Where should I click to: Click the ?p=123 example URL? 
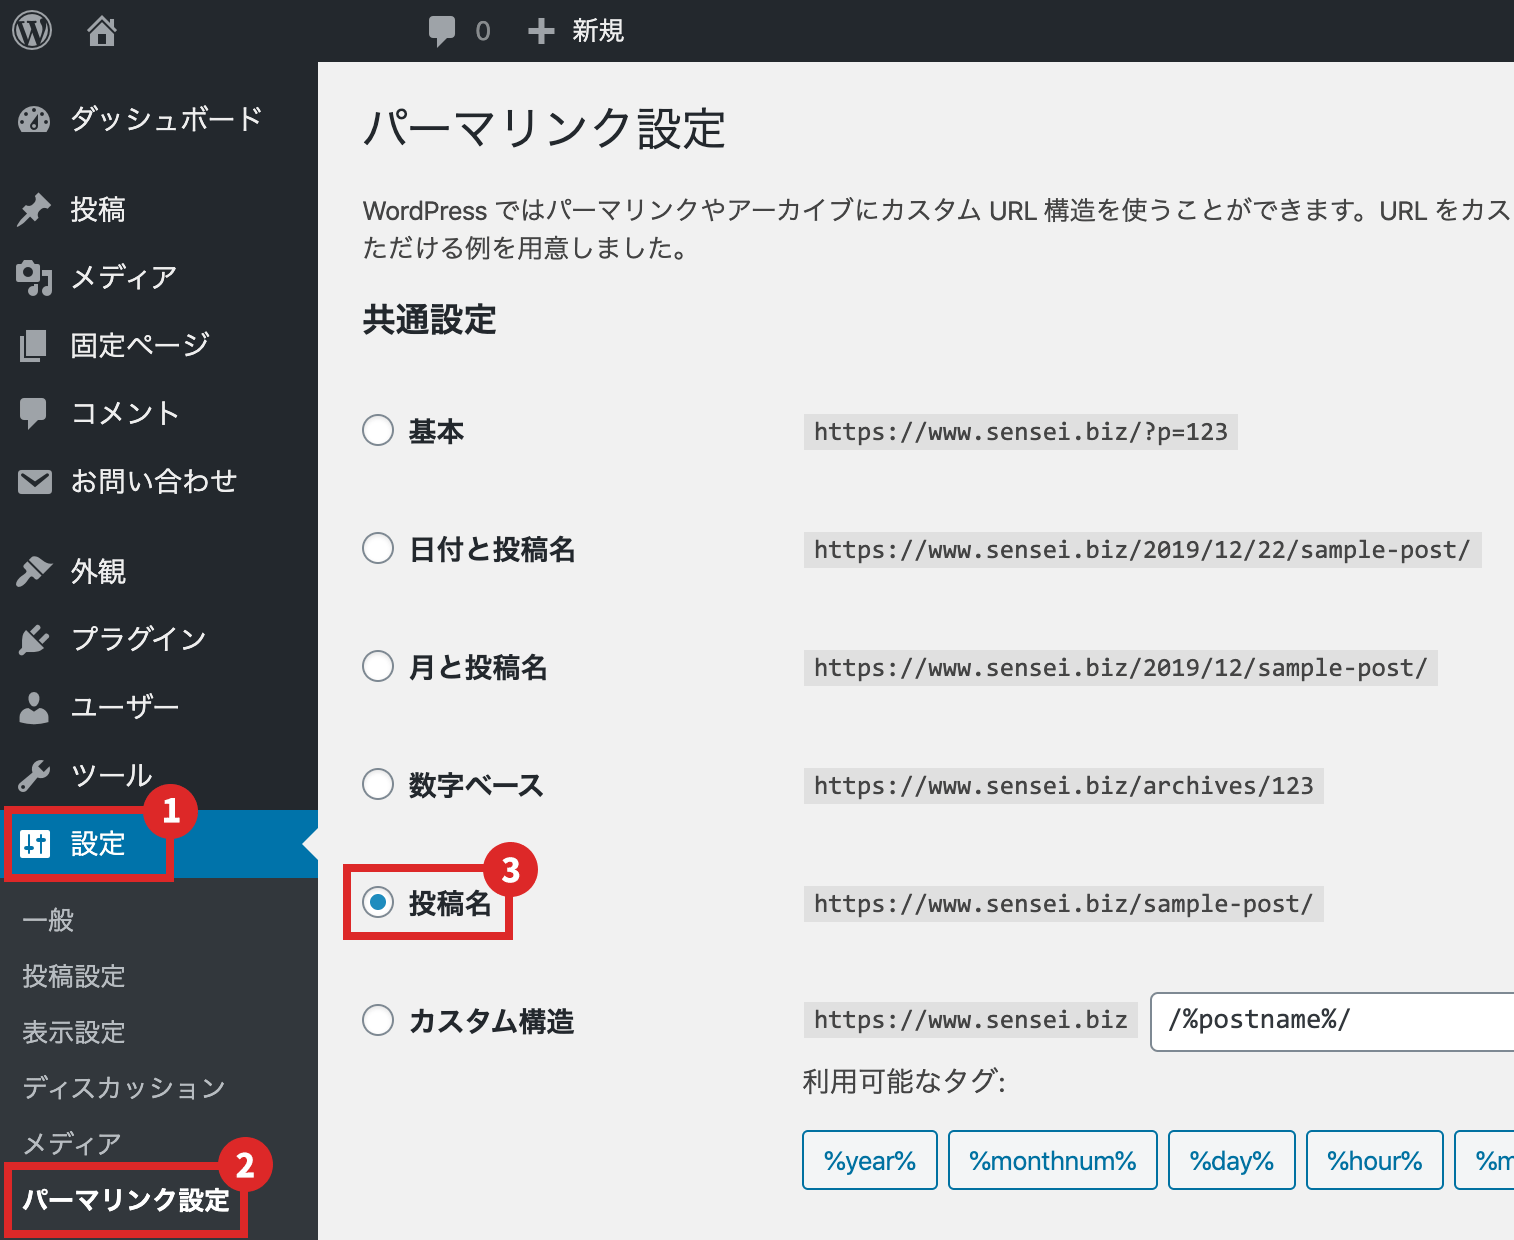[x=1021, y=432]
